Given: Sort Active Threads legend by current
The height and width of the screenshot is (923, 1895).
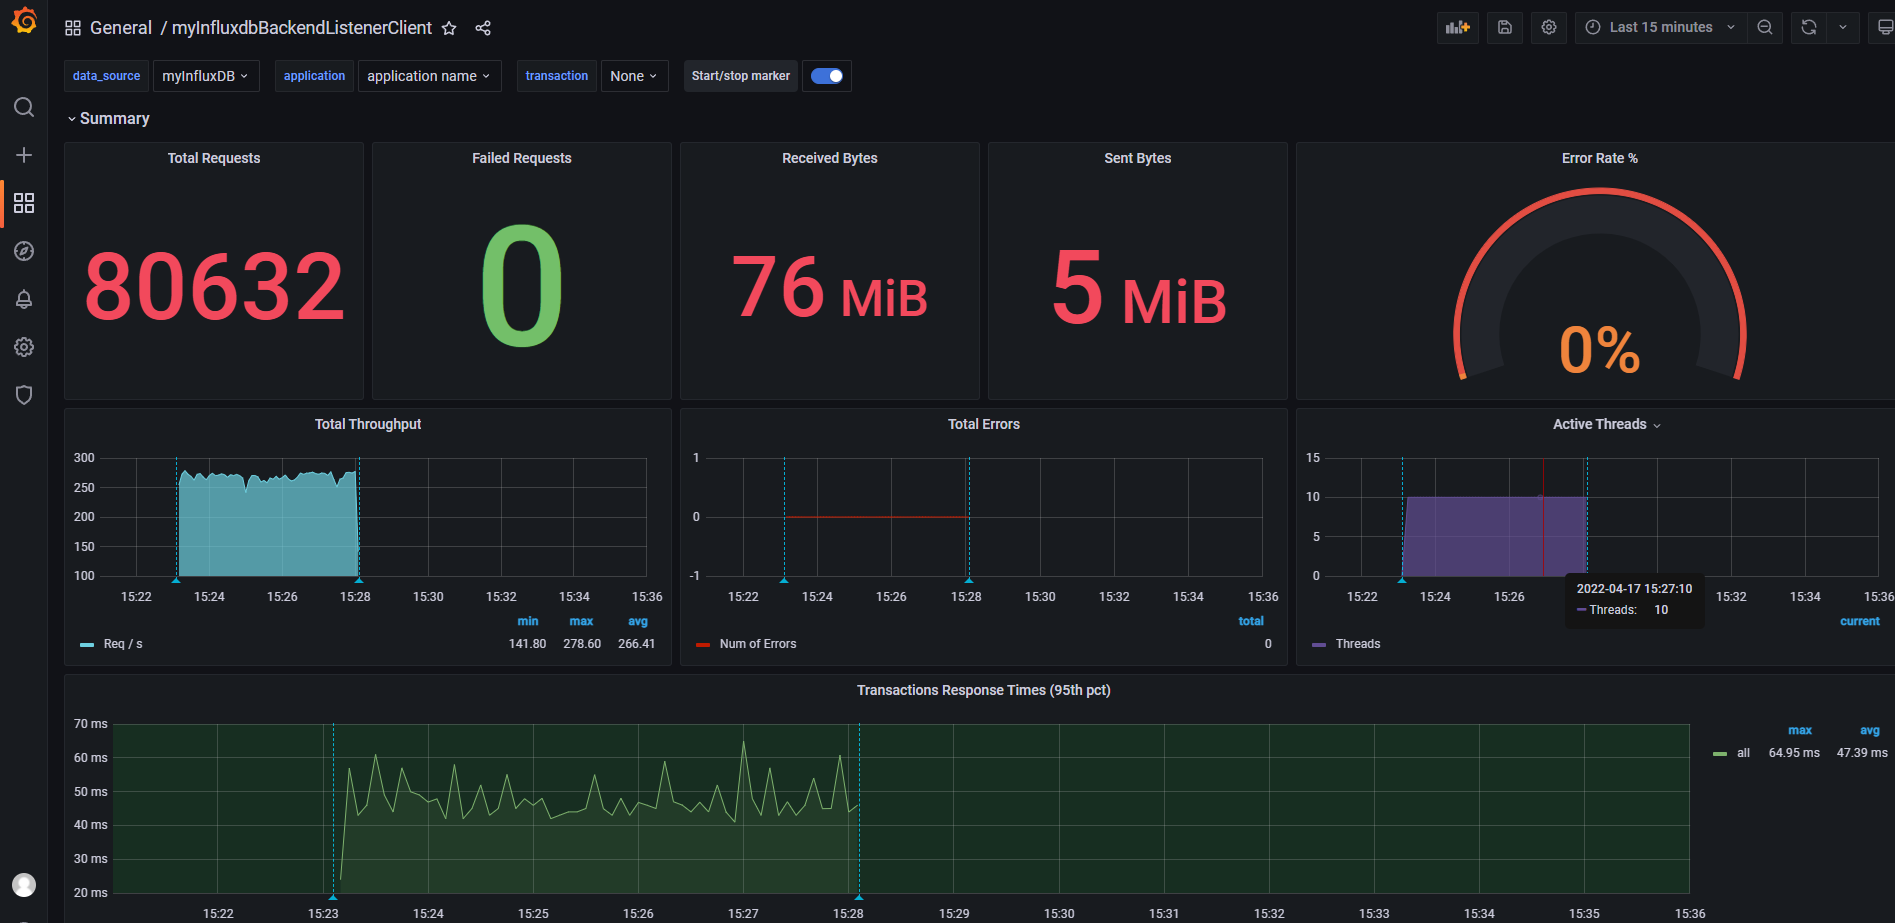Looking at the screenshot, I should click(1860, 621).
